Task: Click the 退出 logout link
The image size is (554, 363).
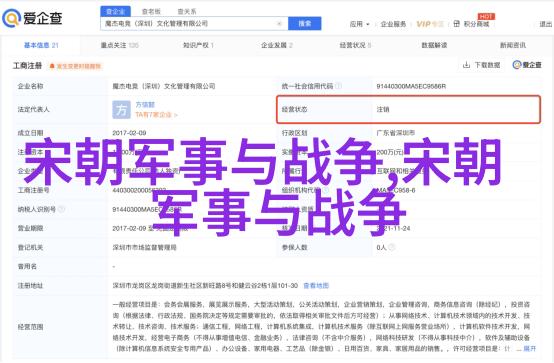Action: tap(546, 24)
